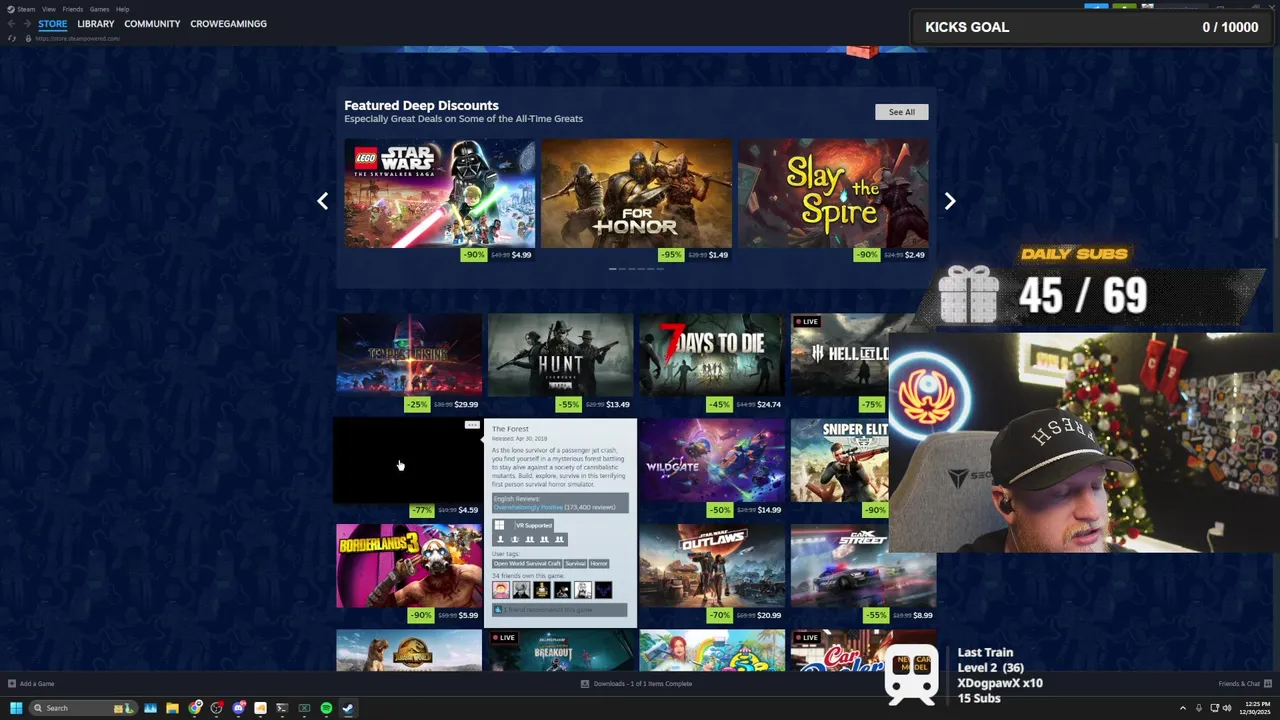The height and width of the screenshot is (720, 1280).
Task: Open The Forest game tile
Action: 409,460
